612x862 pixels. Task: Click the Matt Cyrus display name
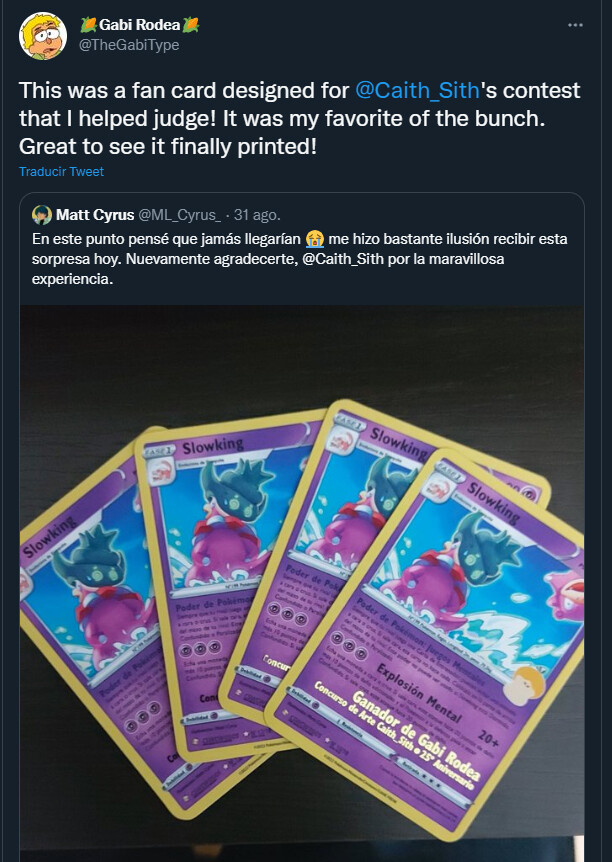point(95,215)
